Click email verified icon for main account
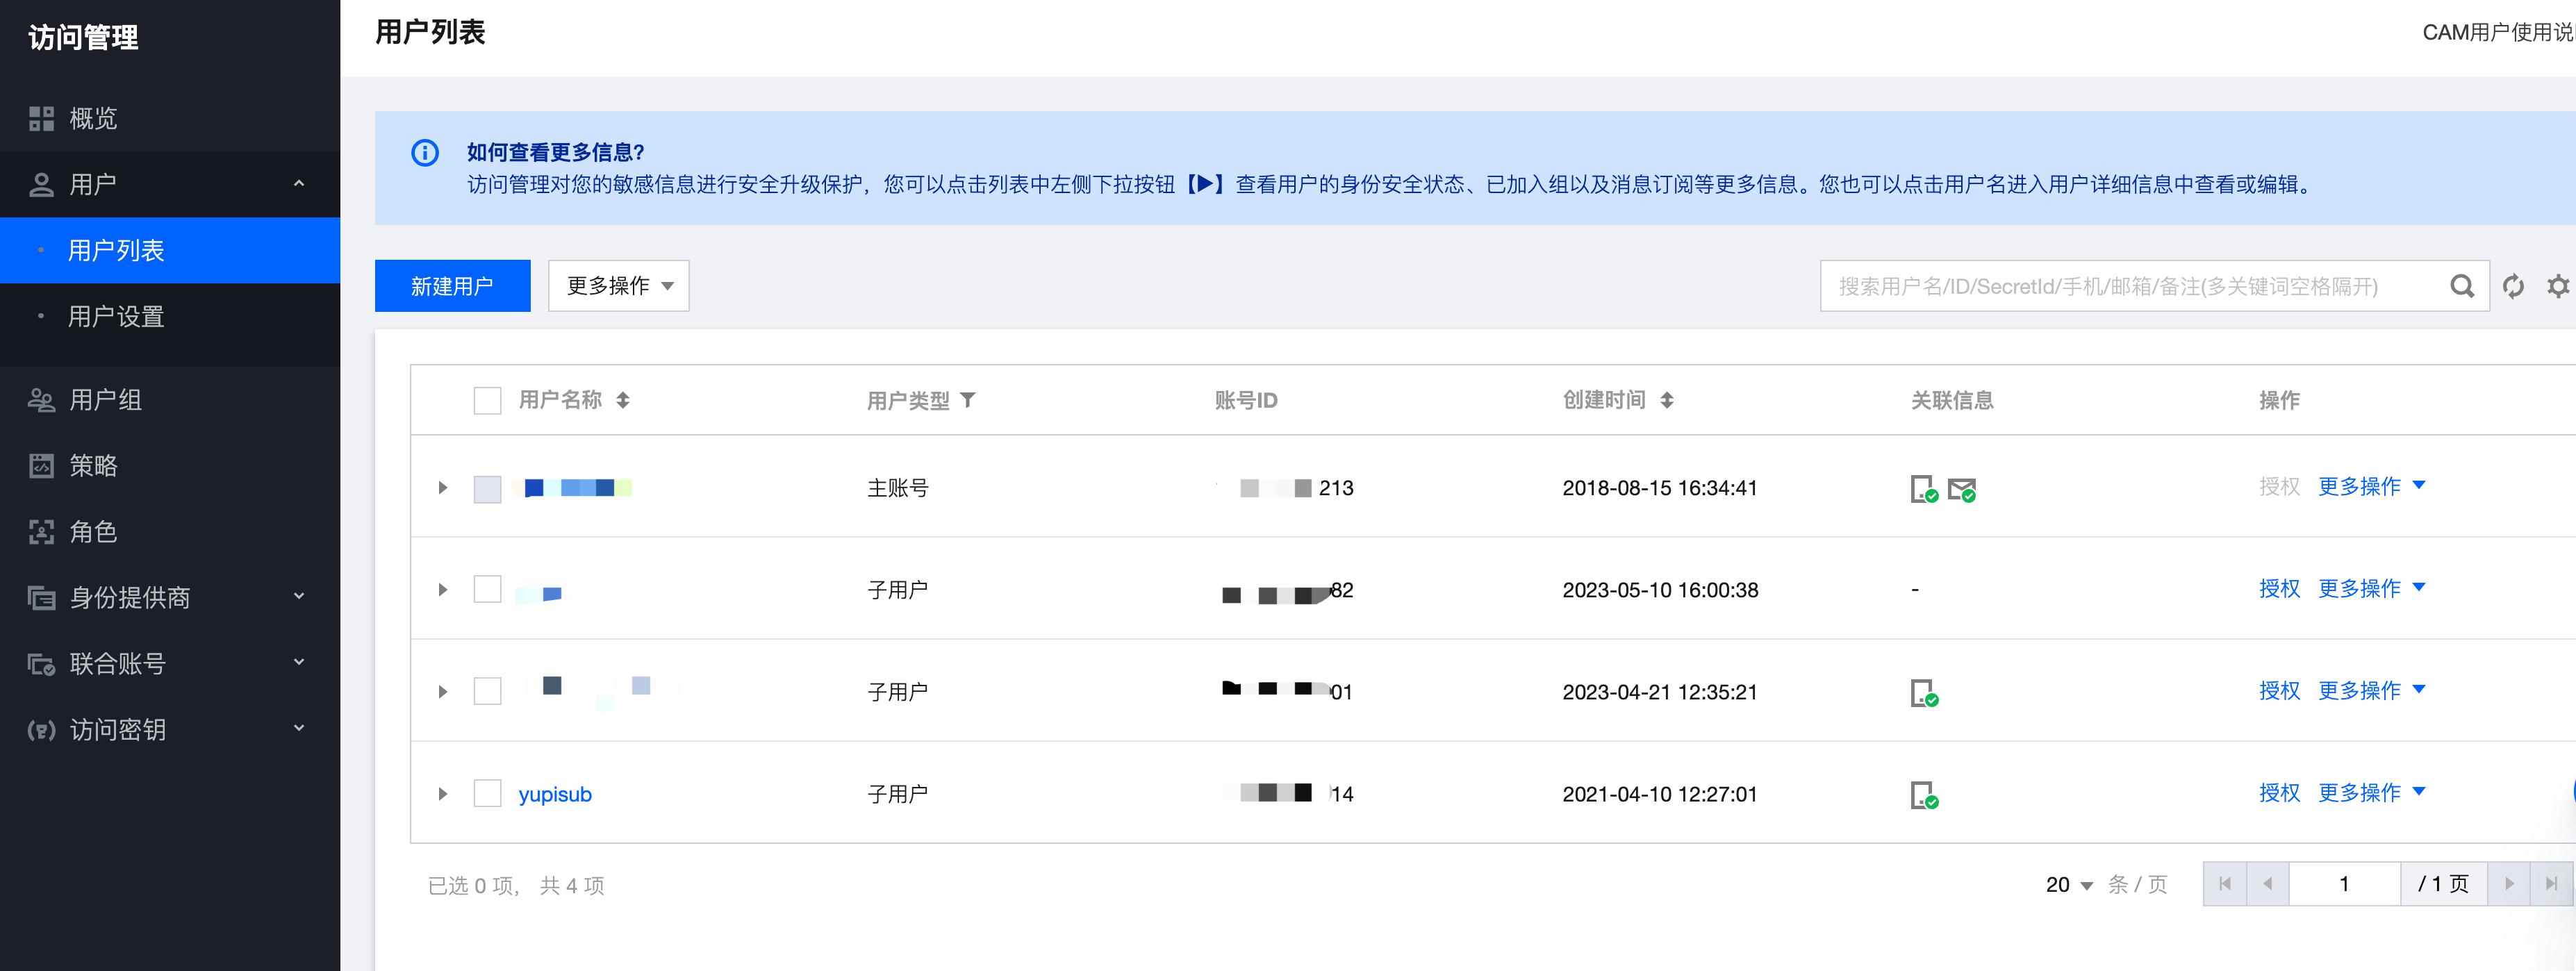 [1961, 490]
